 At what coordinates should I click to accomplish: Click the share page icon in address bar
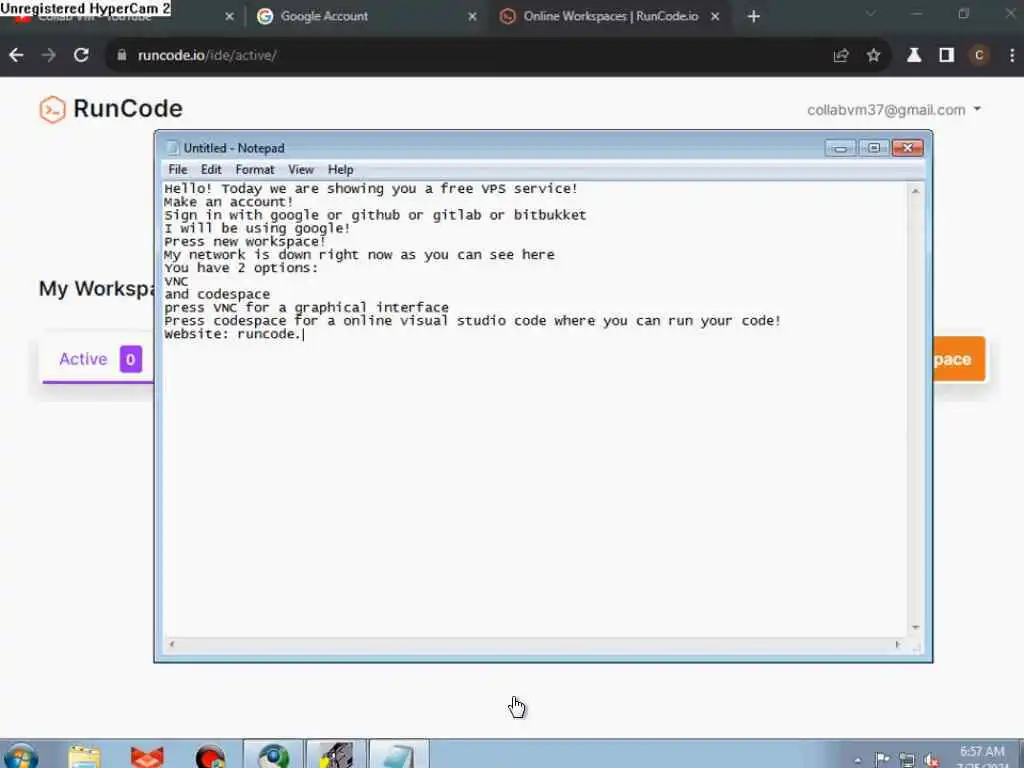pyautogui.click(x=841, y=56)
